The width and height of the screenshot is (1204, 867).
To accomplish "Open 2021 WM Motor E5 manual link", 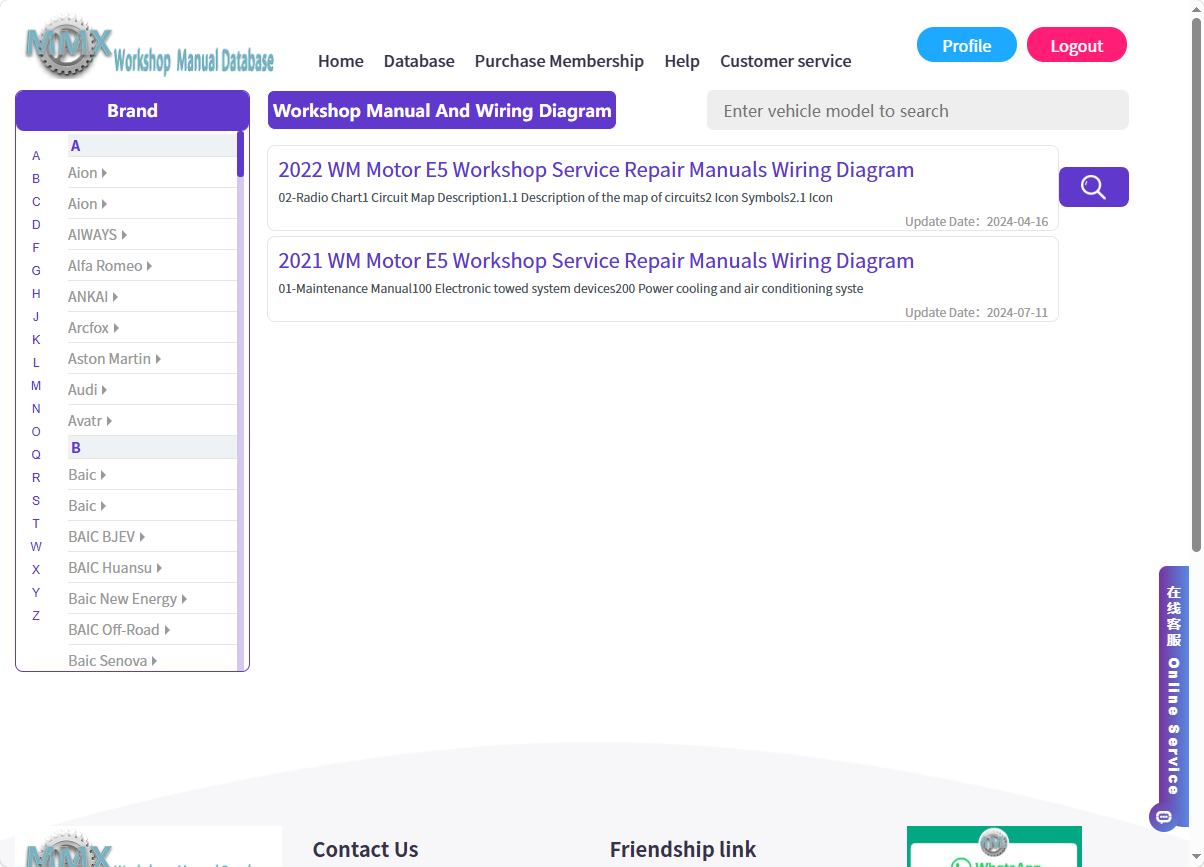I will [596, 261].
